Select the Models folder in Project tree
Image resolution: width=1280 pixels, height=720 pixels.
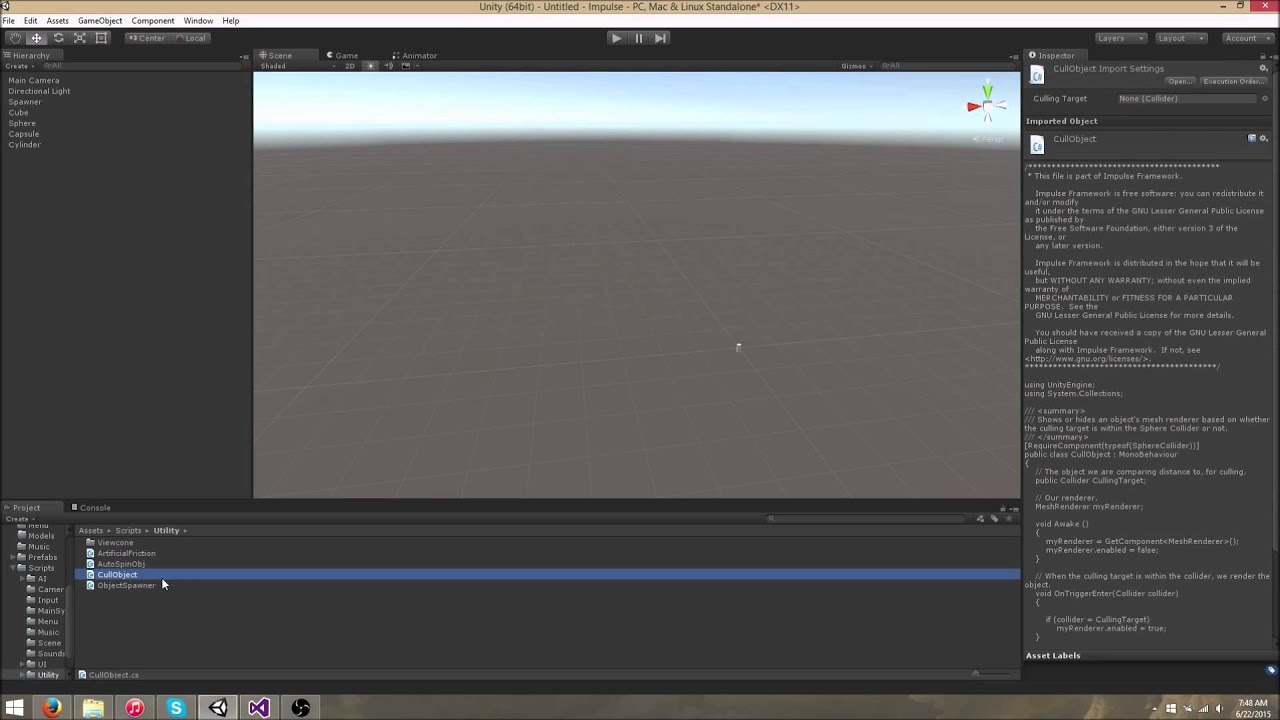tap(41, 535)
